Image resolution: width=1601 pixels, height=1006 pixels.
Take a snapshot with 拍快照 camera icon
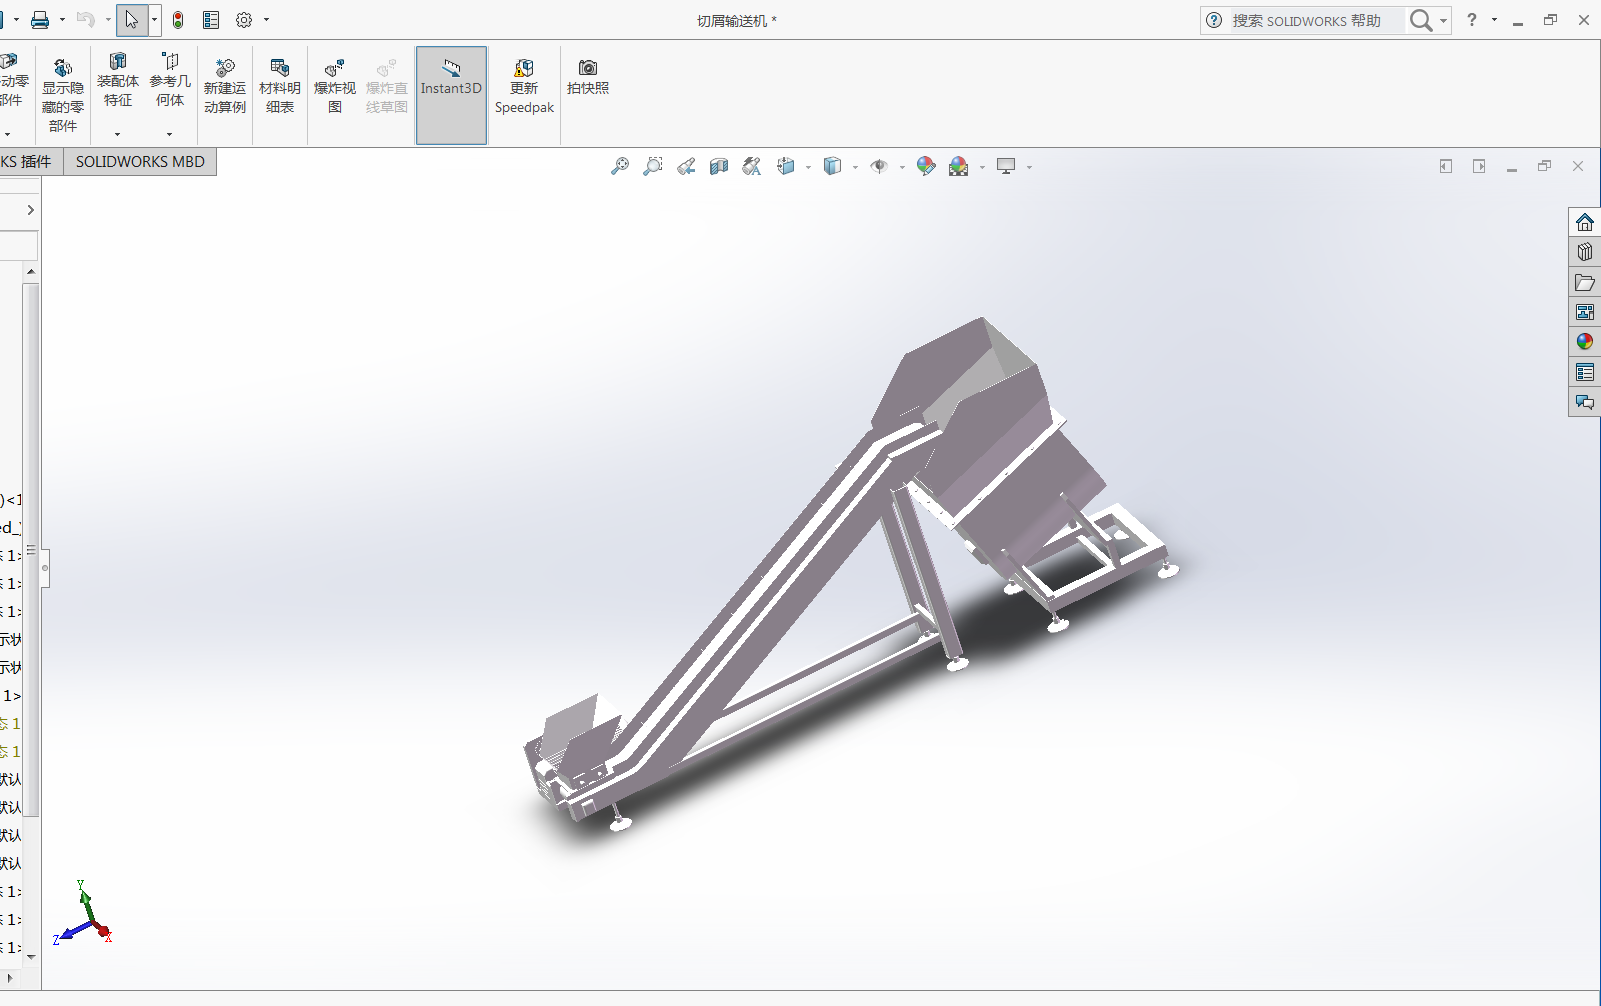point(588,77)
